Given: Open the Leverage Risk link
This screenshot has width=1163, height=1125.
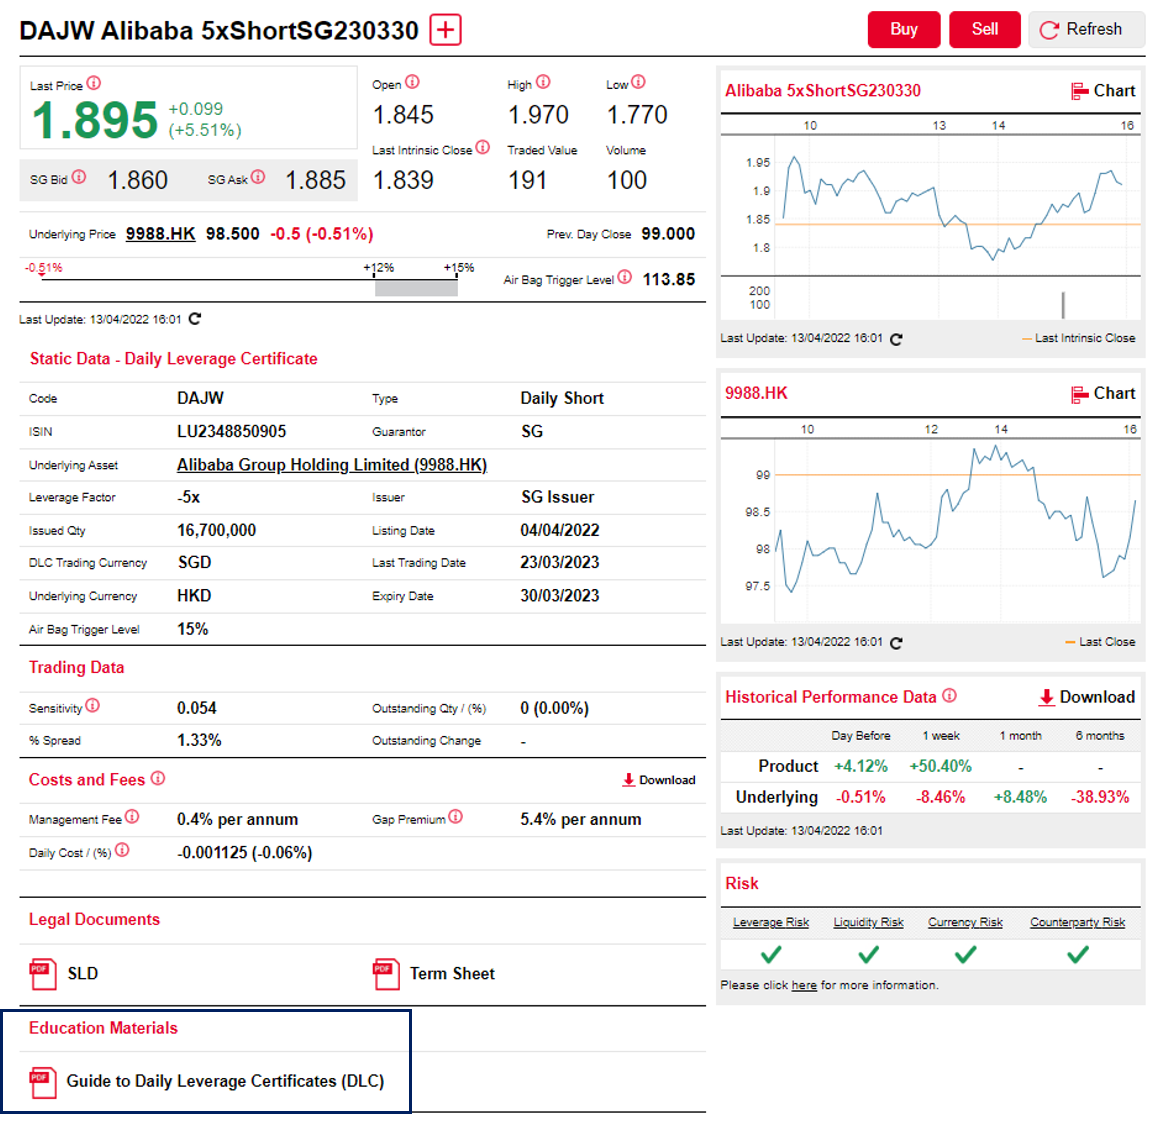Looking at the screenshot, I should point(771,923).
